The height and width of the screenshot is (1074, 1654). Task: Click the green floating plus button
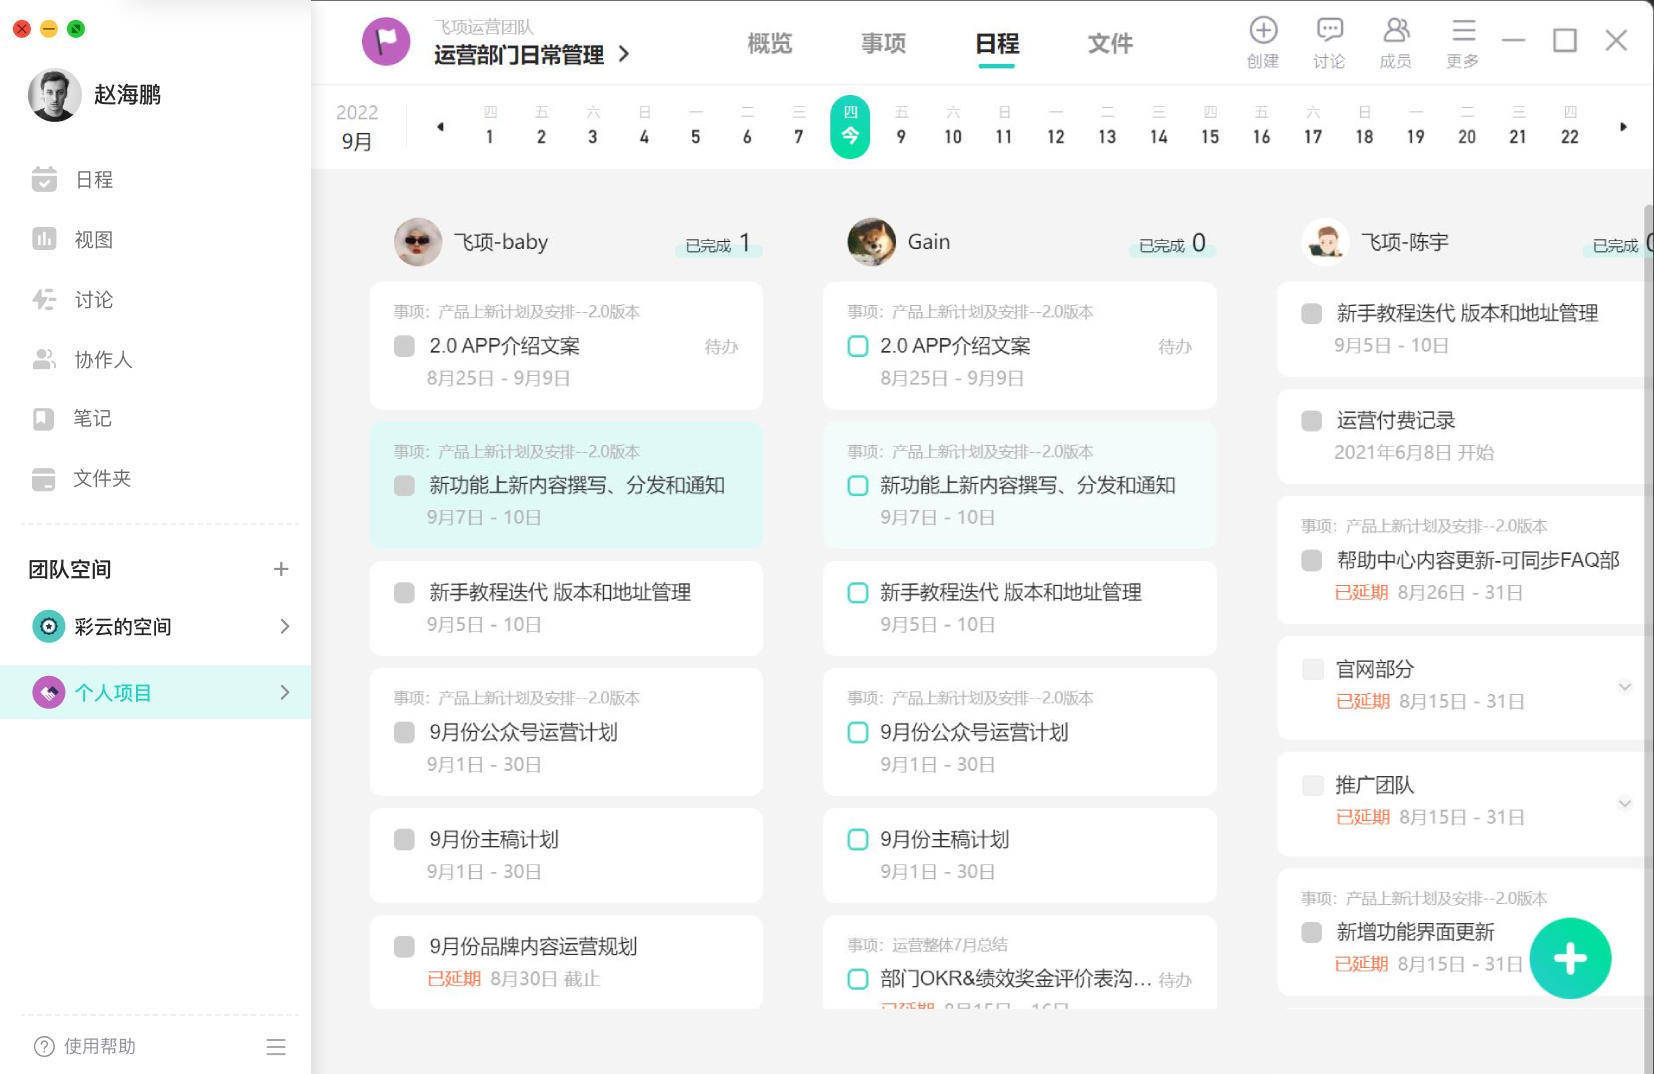click(x=1570, y=958)
